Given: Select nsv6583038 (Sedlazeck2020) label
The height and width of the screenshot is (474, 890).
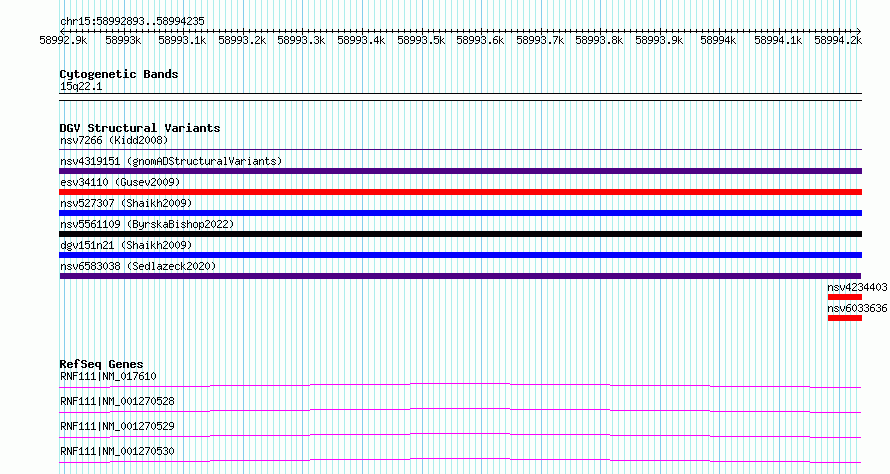Looking at the screenshot, I should tap(138, 266).
